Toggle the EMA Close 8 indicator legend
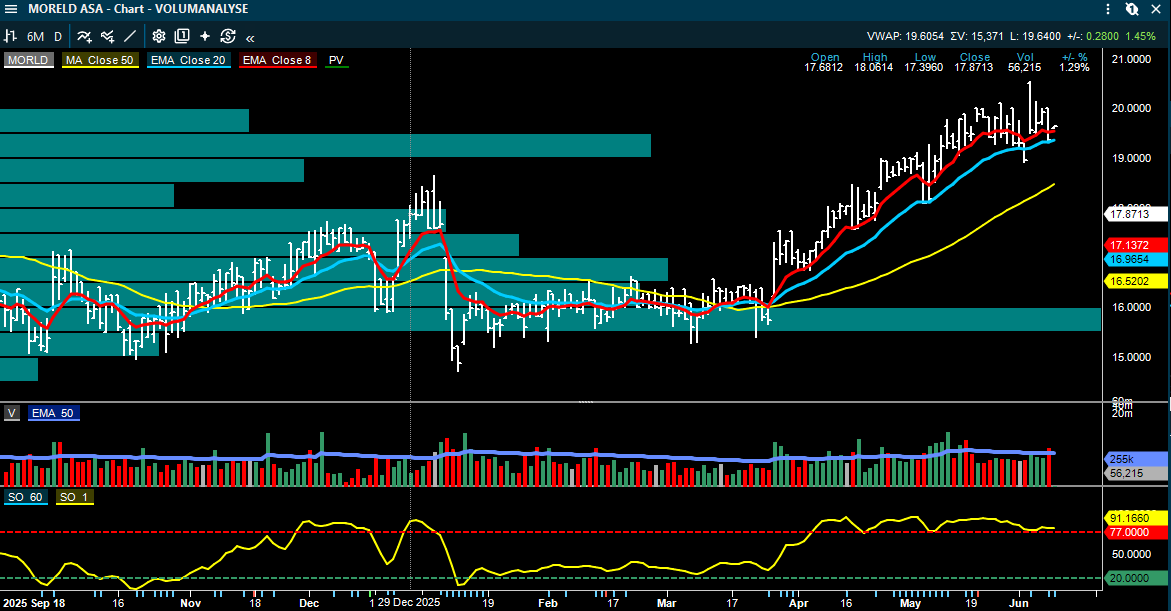1171x611 pixels. [277, 61]
